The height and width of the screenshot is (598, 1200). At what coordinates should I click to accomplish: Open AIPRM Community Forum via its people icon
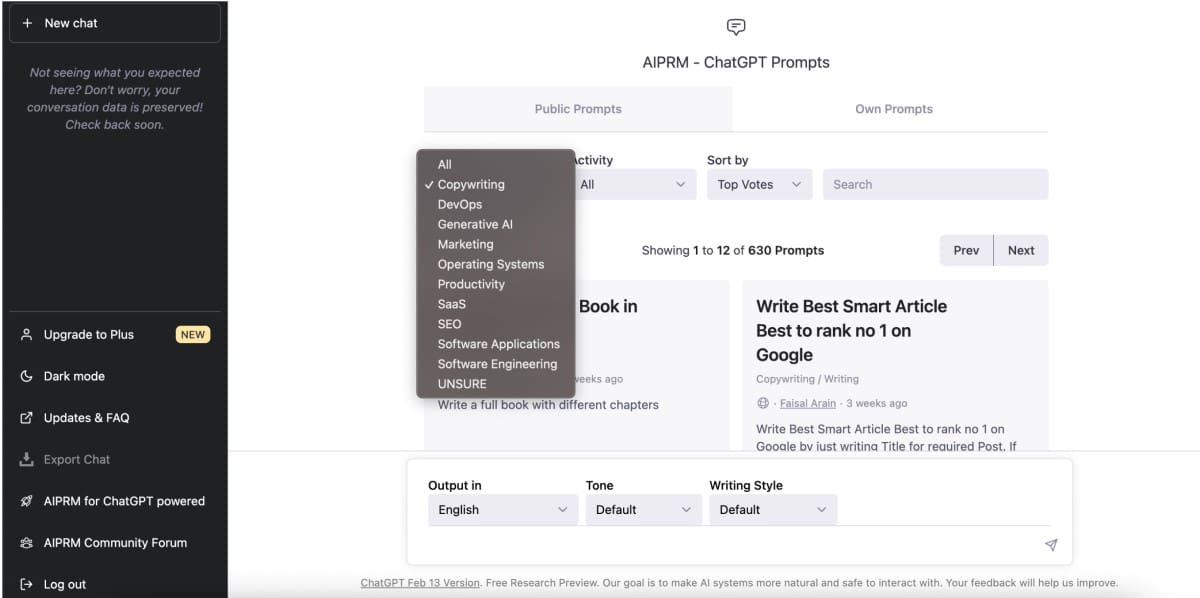[27, 543]
